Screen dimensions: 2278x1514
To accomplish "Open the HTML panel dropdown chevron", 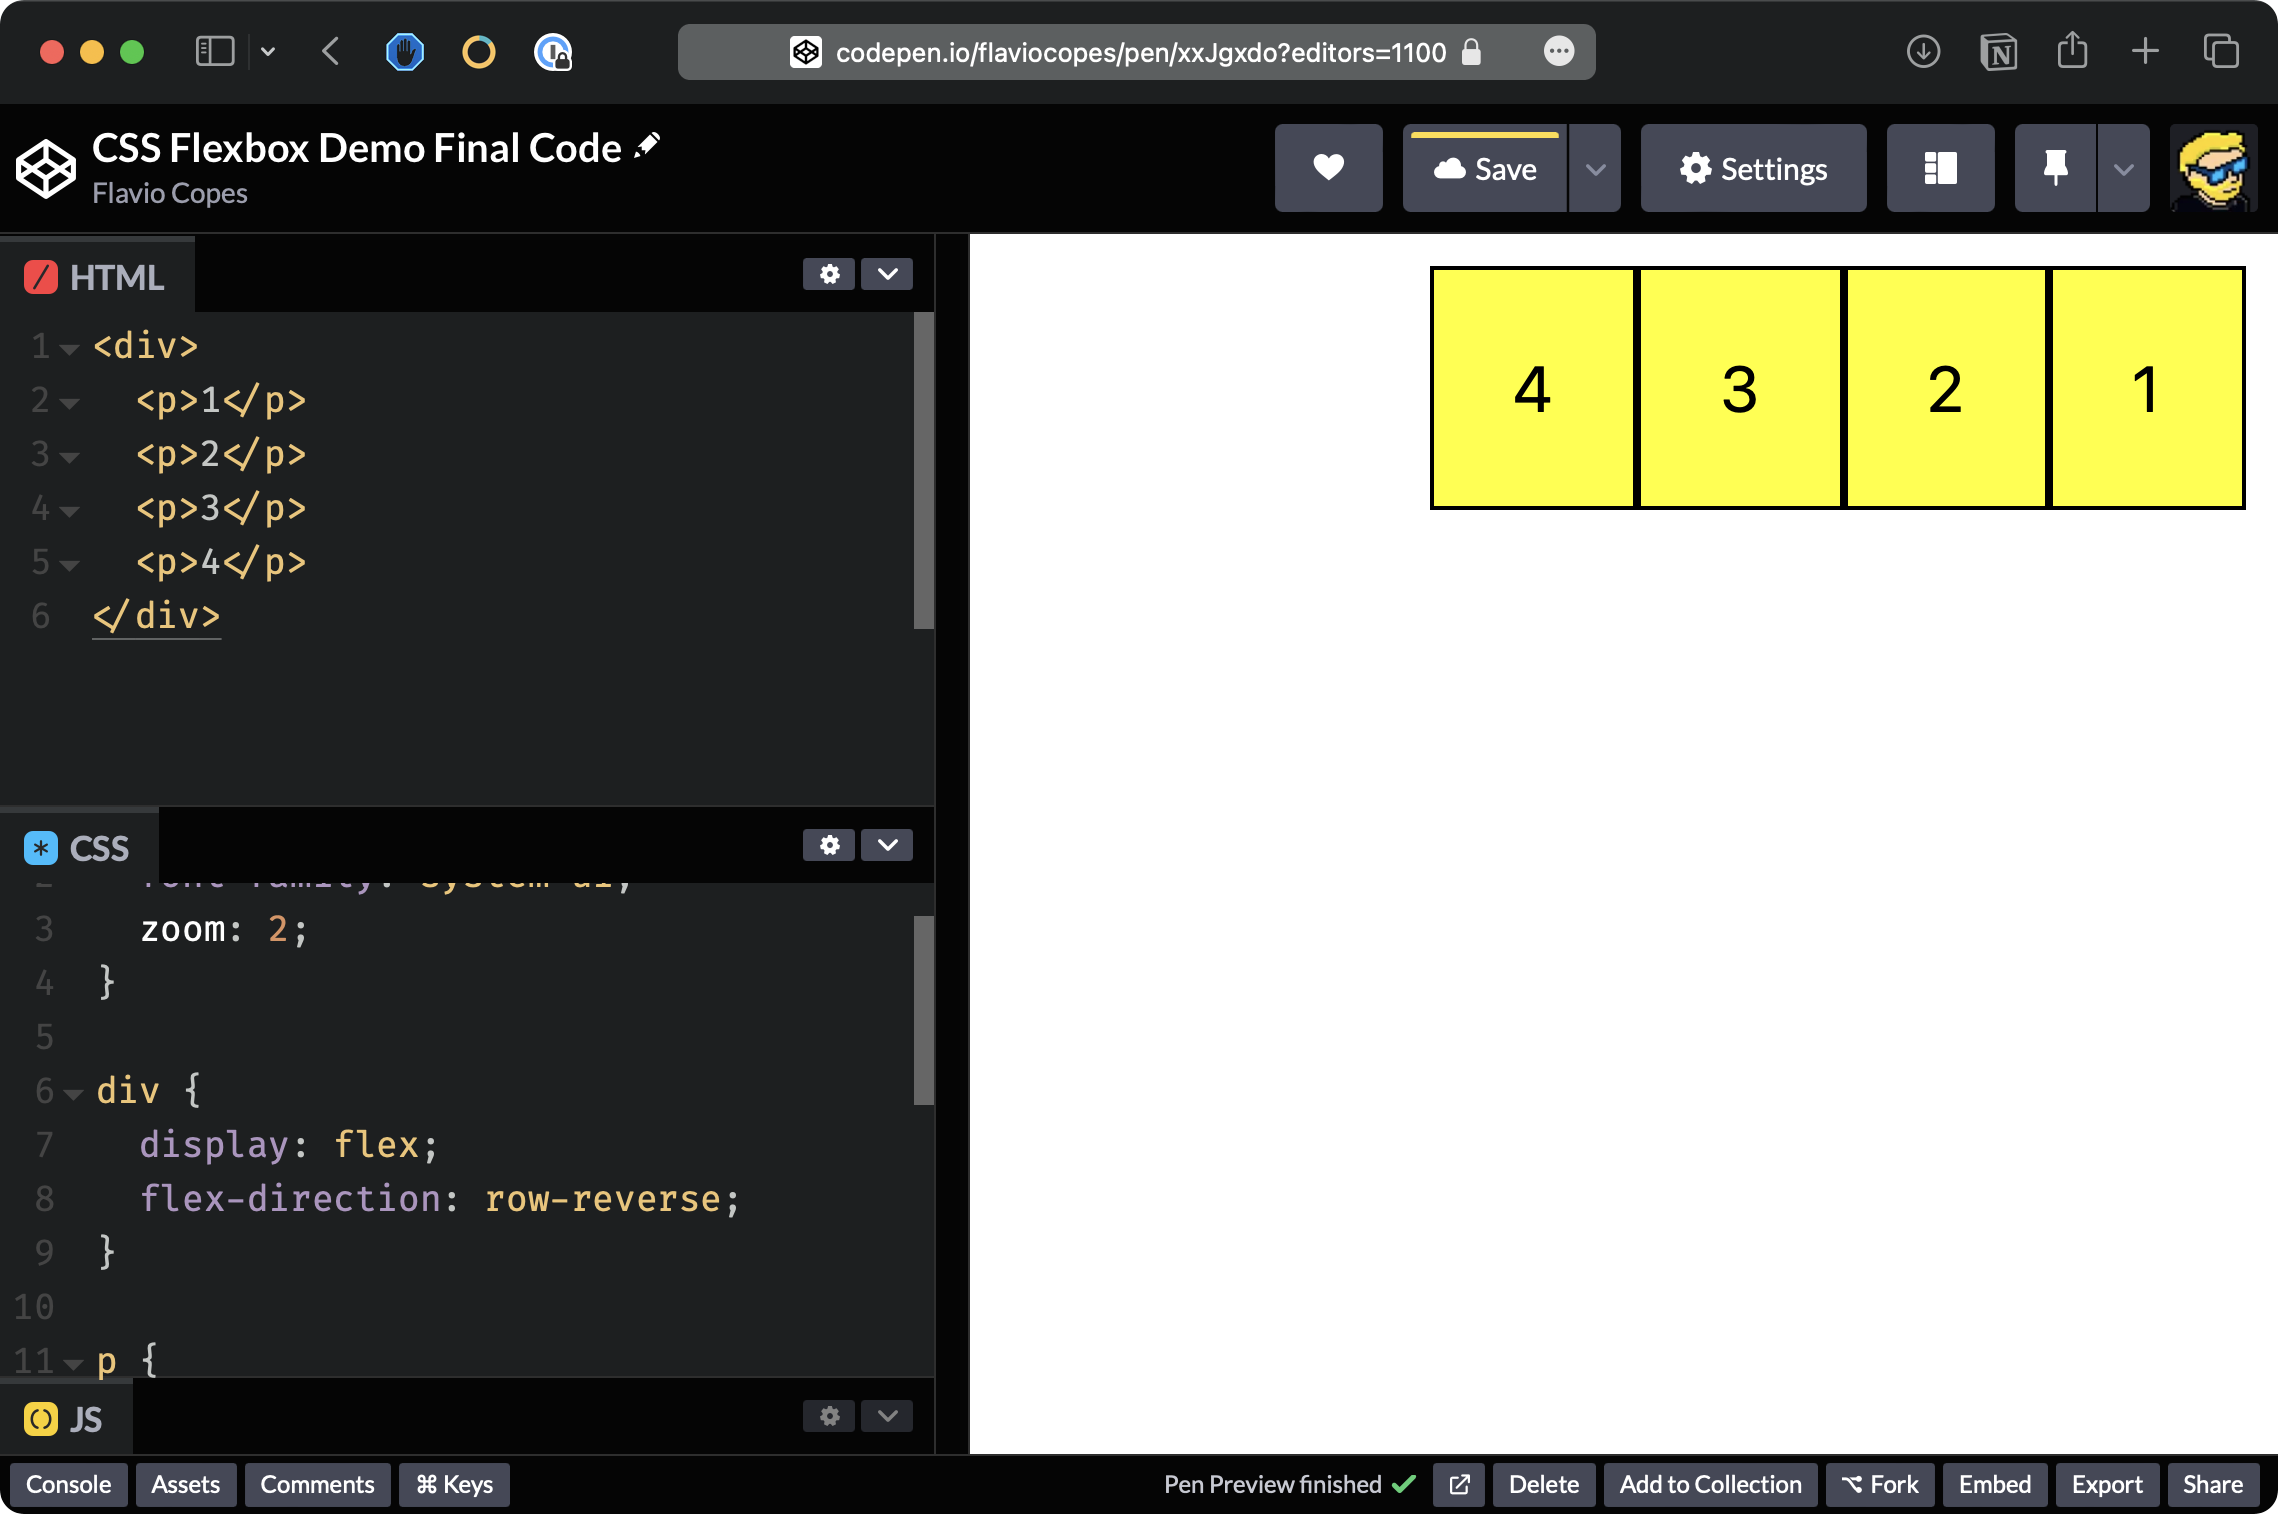I will tap(887, 274).
